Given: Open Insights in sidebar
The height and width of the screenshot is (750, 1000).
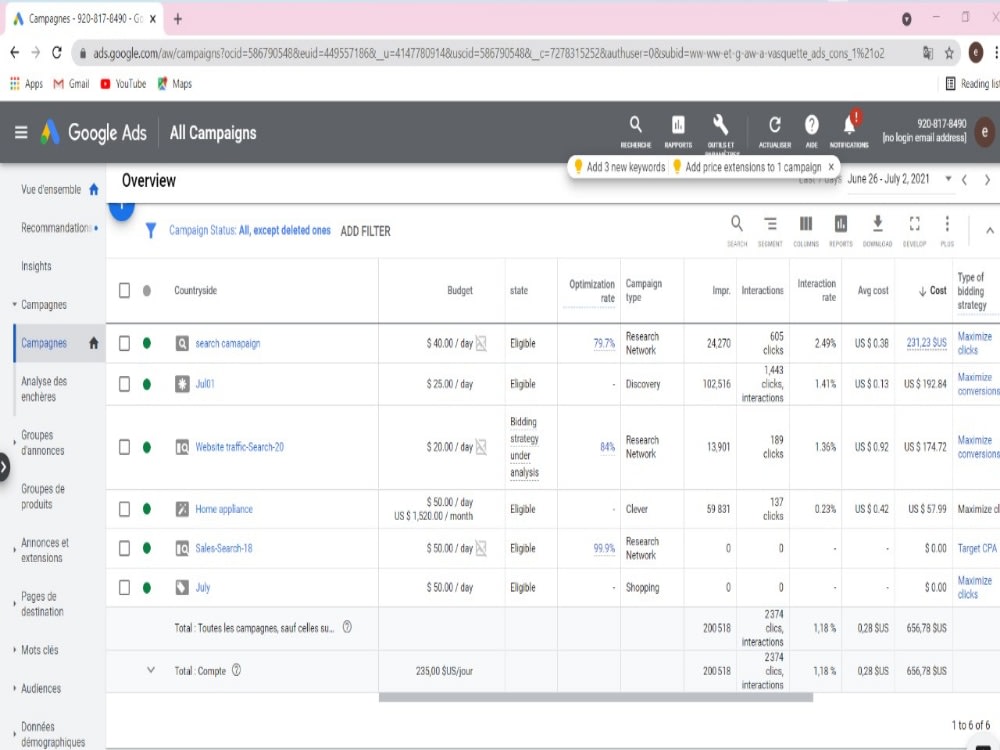Looking at the screenshot, I should click(x=36, y=266).
